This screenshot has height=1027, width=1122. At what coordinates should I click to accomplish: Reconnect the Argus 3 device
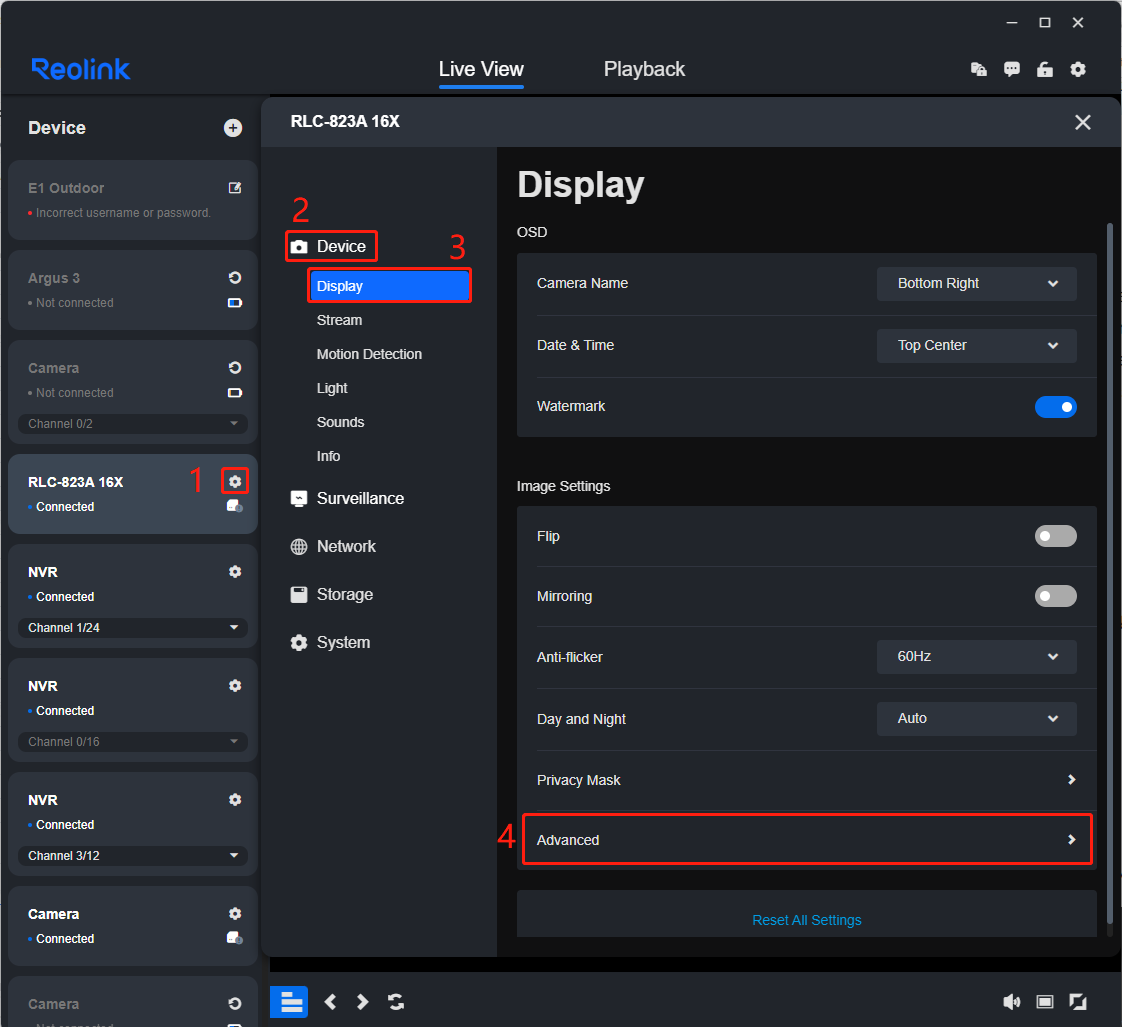pyautogui.click(x=235, y=278)
